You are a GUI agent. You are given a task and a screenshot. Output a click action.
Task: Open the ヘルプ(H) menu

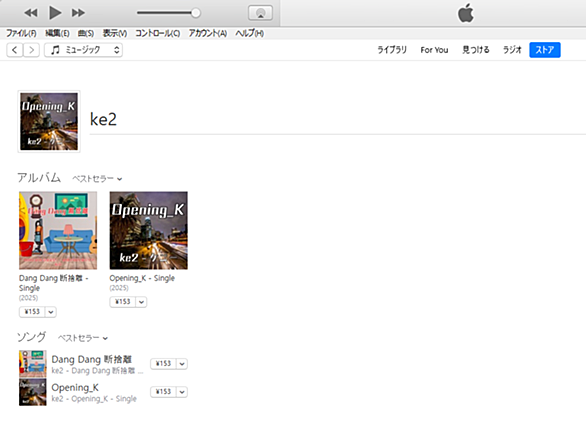(249, 33)
